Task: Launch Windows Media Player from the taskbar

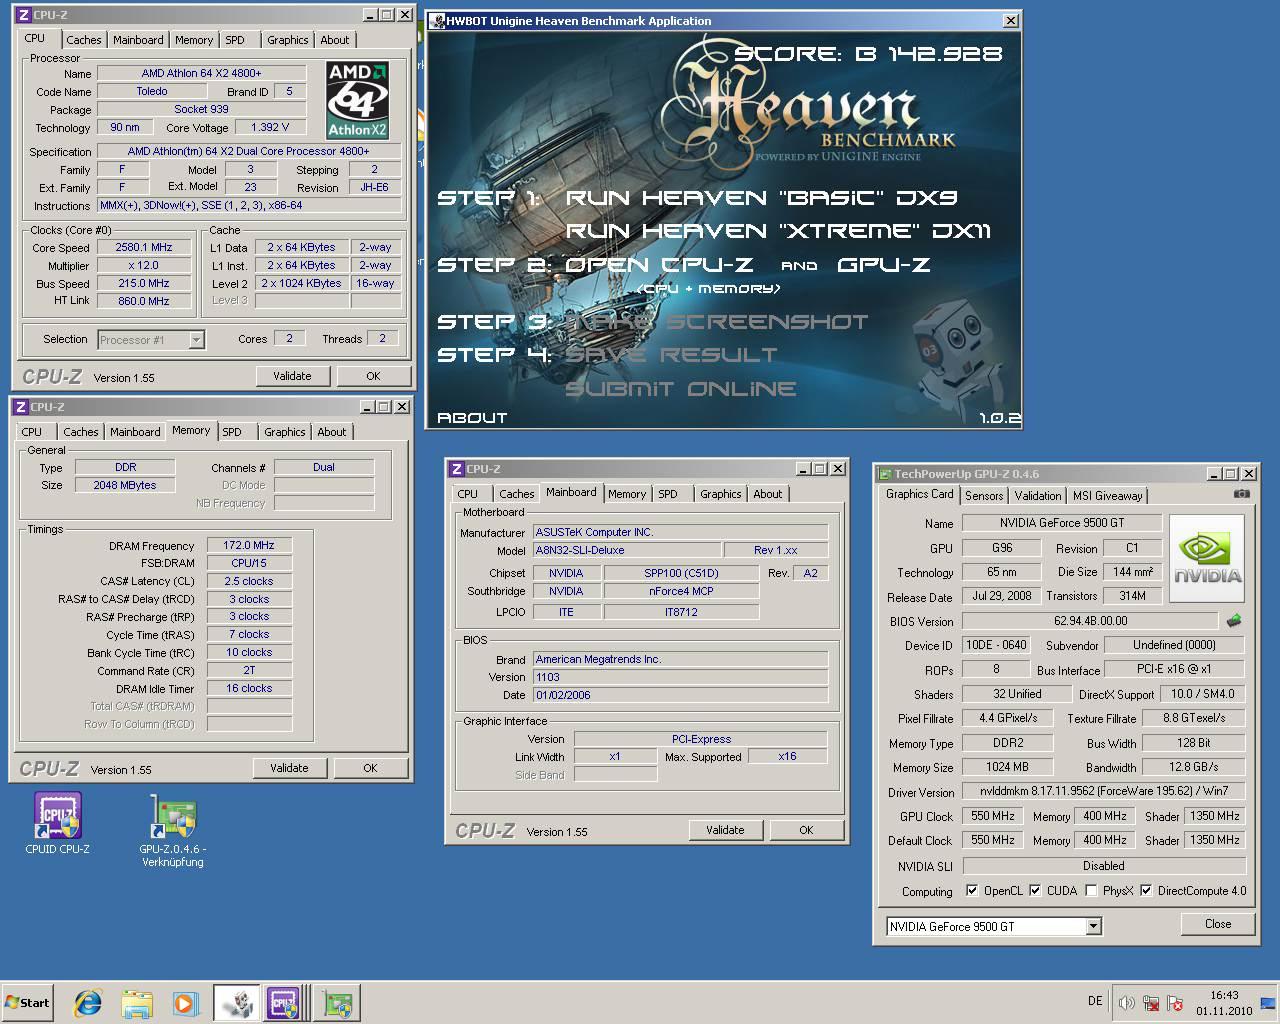Action: point(185,1003)
